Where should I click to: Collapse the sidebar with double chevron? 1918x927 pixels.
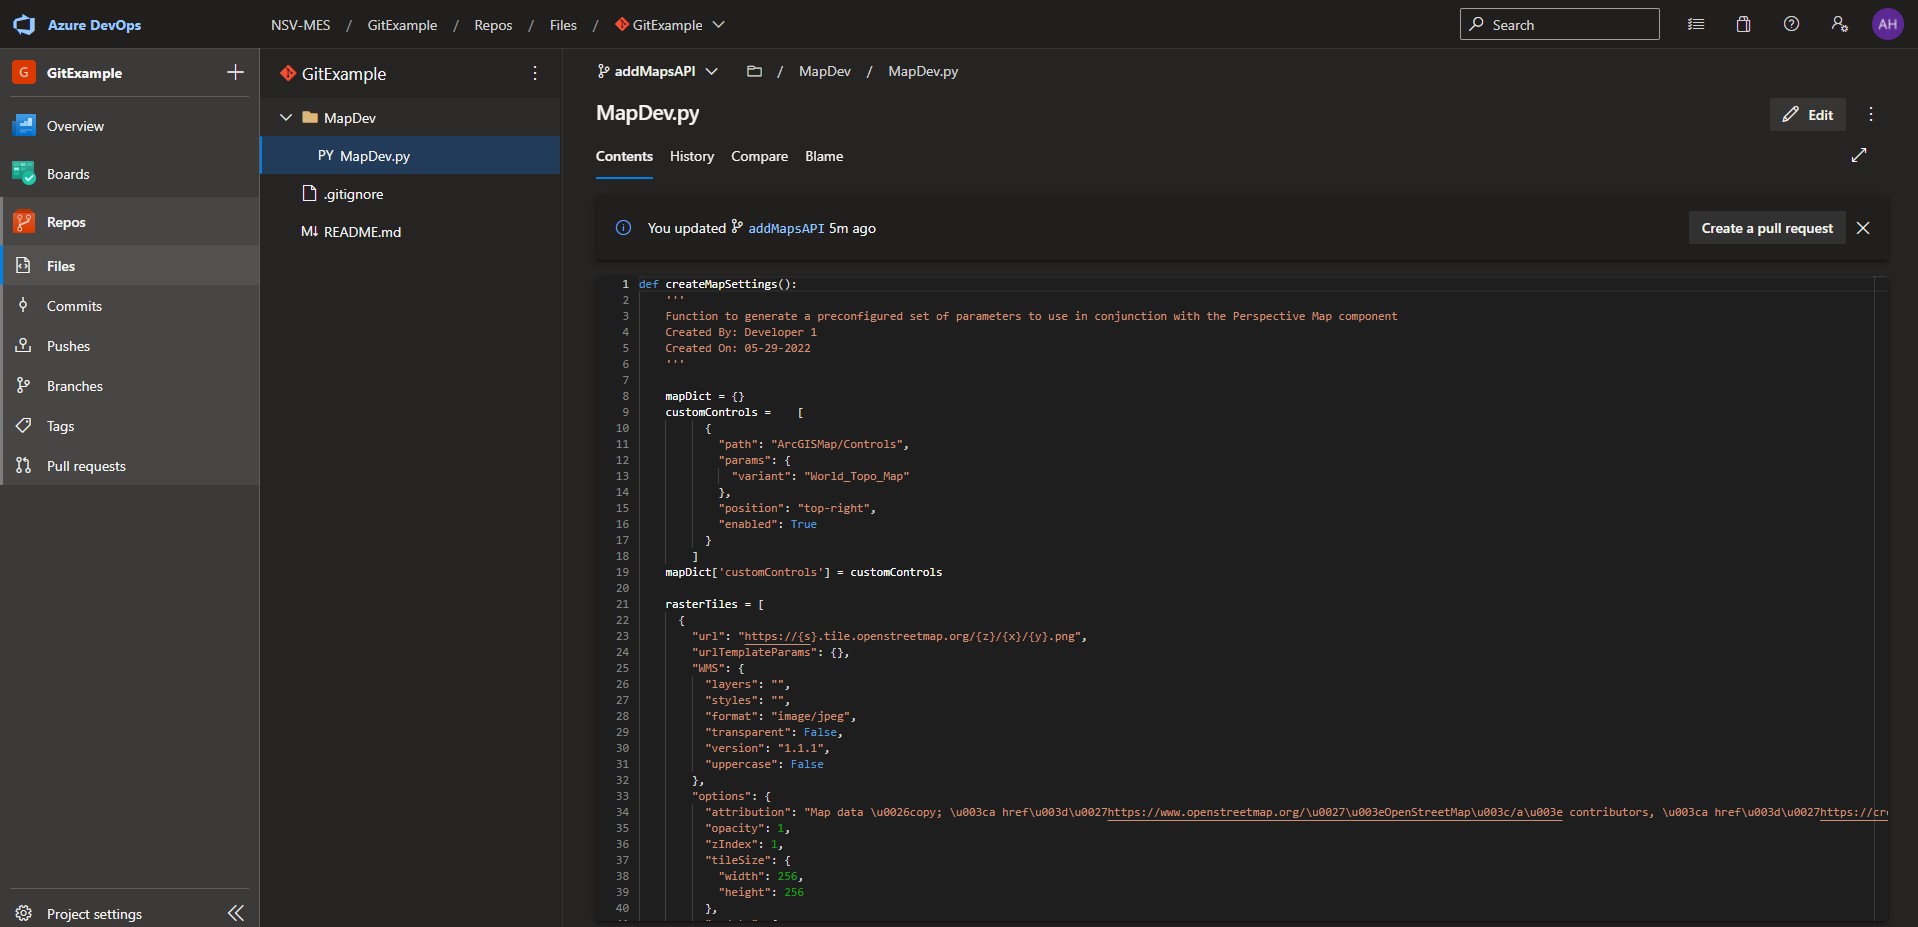coord(236,913)
